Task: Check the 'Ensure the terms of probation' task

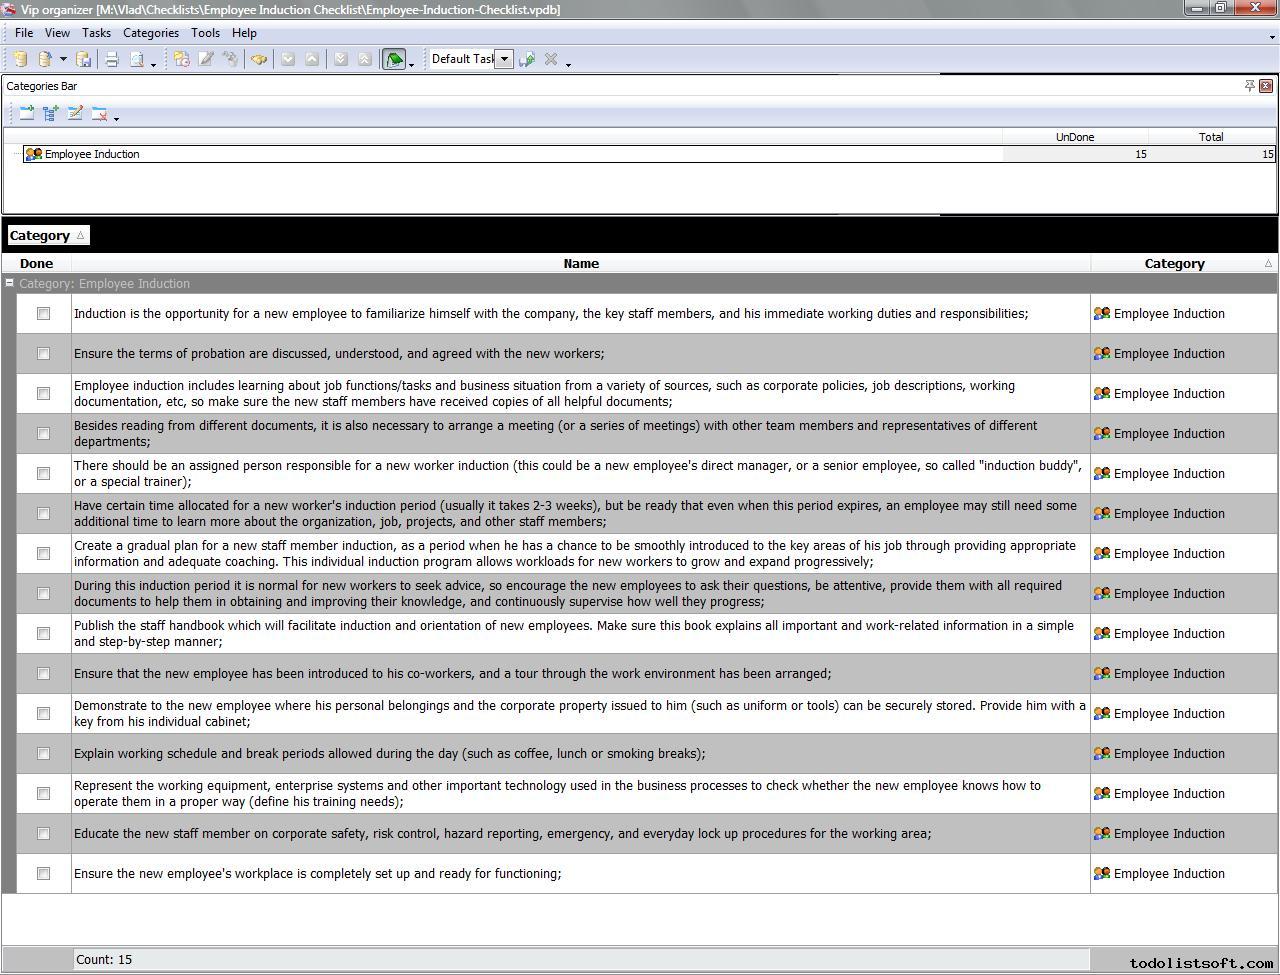Action: (43, 354)
